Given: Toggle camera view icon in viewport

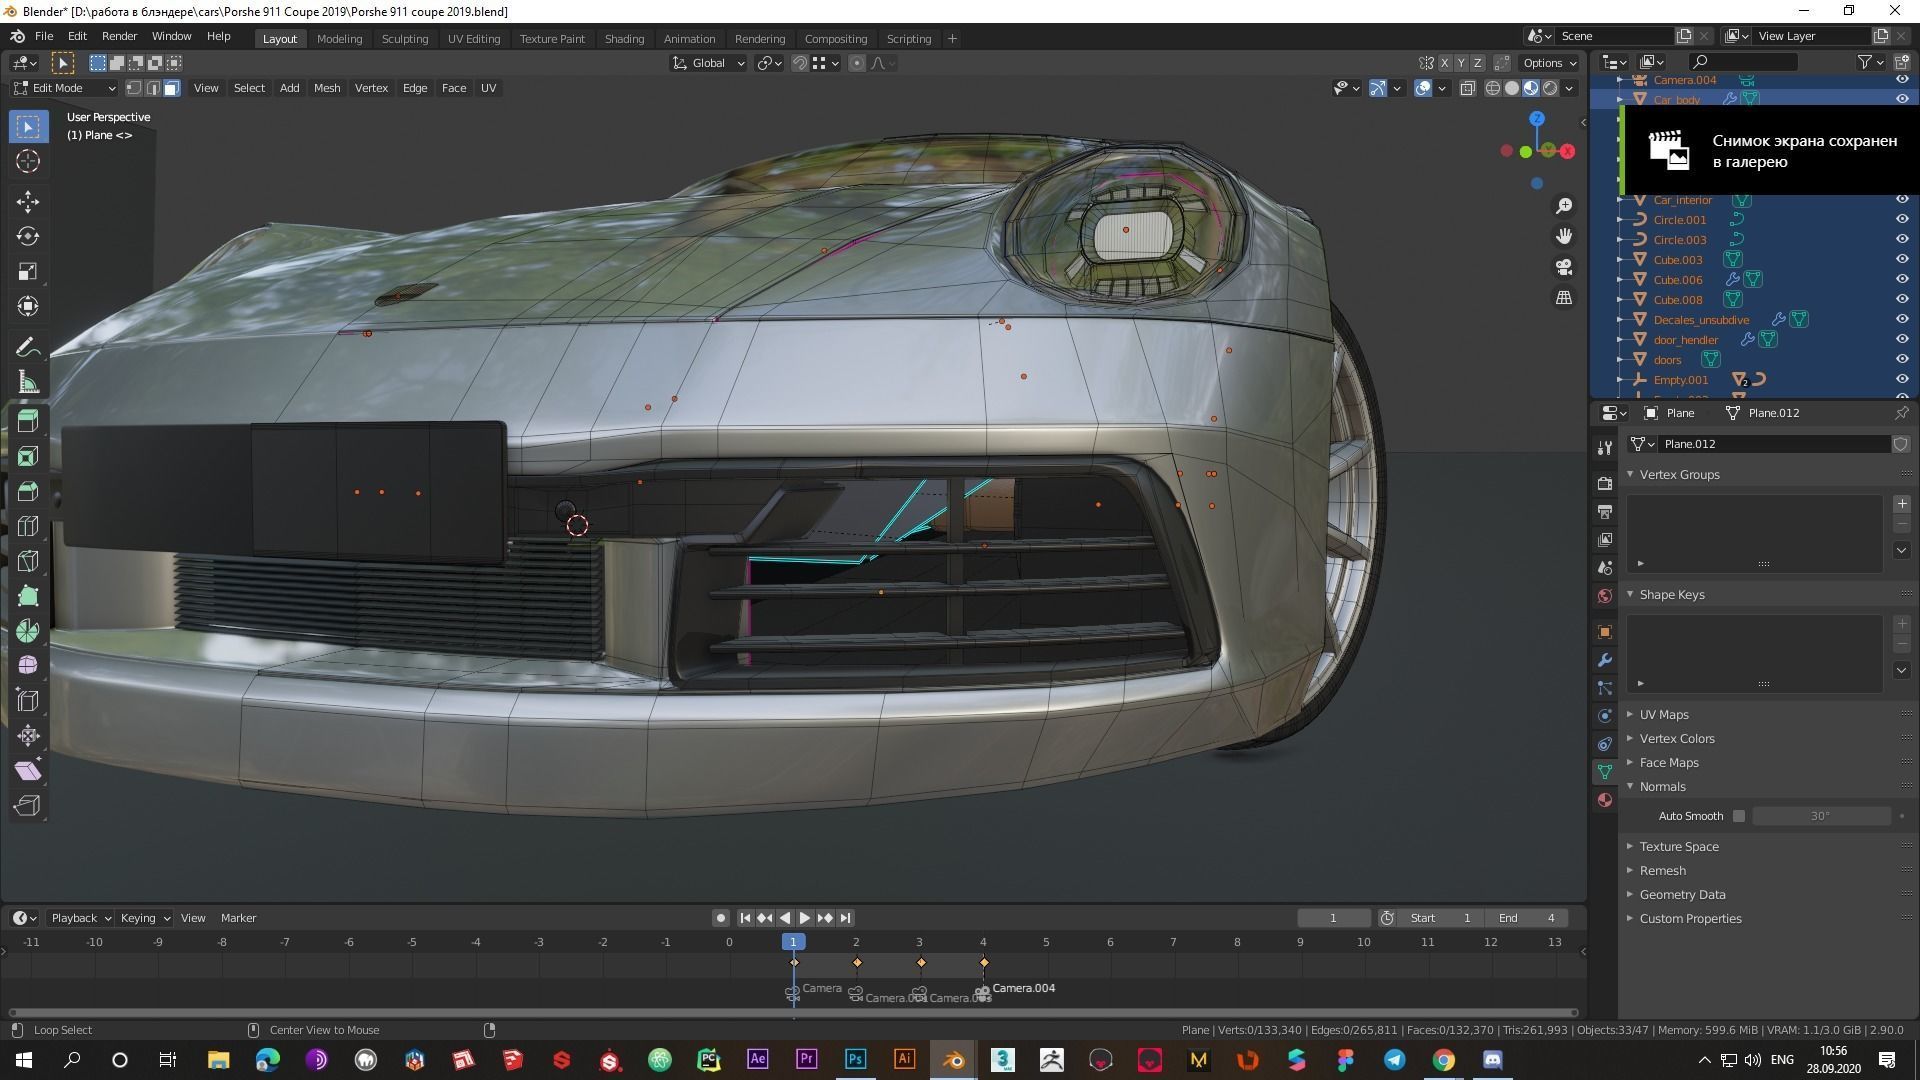Looking at the screenshot, I should pyautogui.click(x=1564, y=267).
